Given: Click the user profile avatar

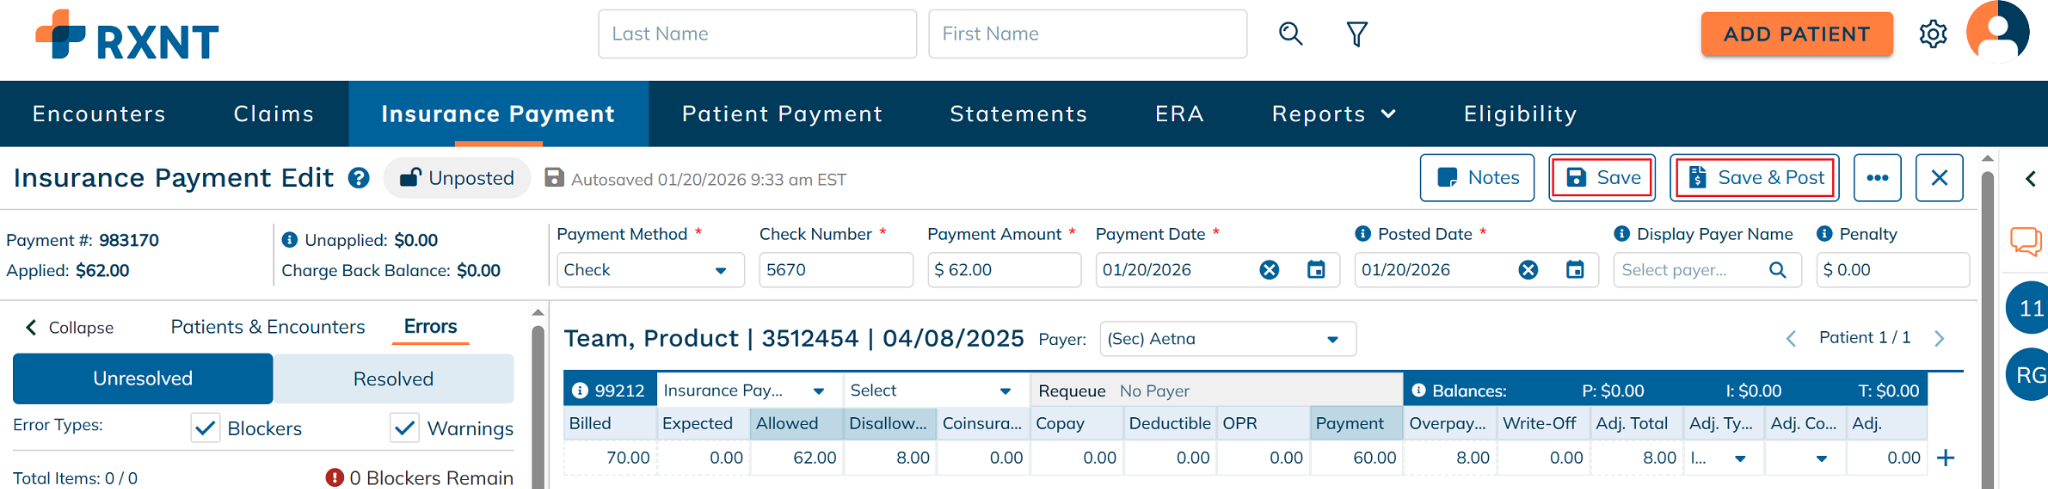Looking at the screenshot, I should 1997,31.
